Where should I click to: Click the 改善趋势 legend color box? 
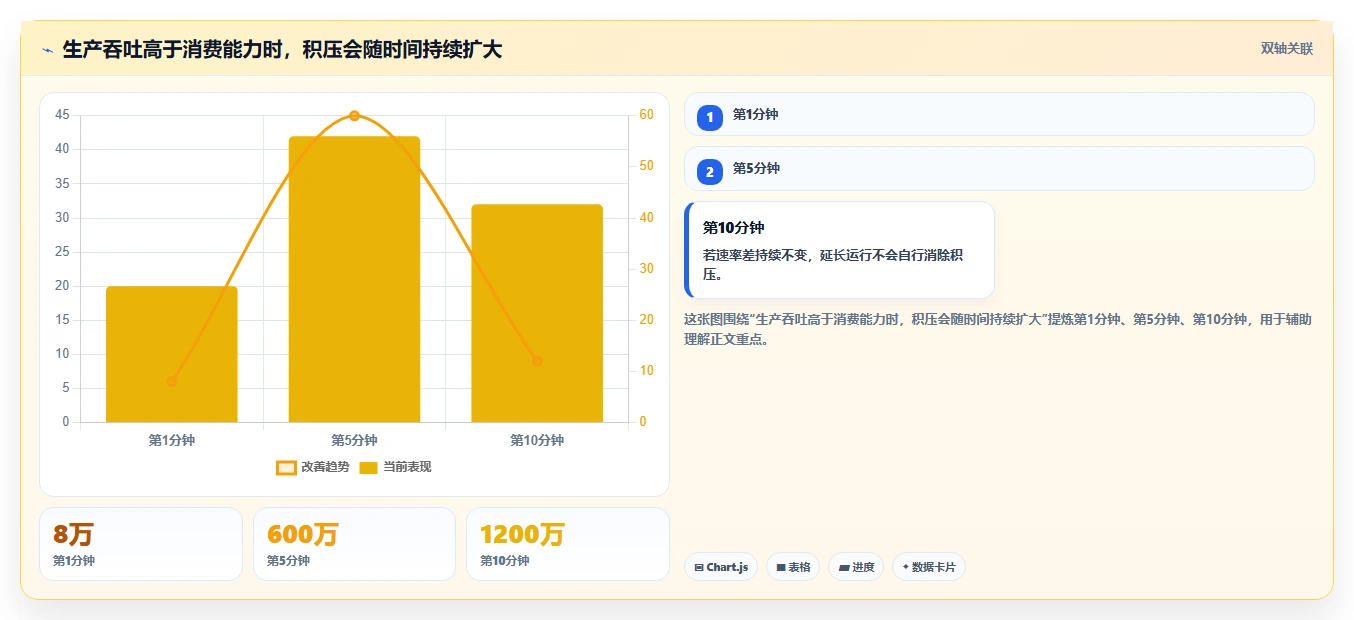(x=286, y=467)
